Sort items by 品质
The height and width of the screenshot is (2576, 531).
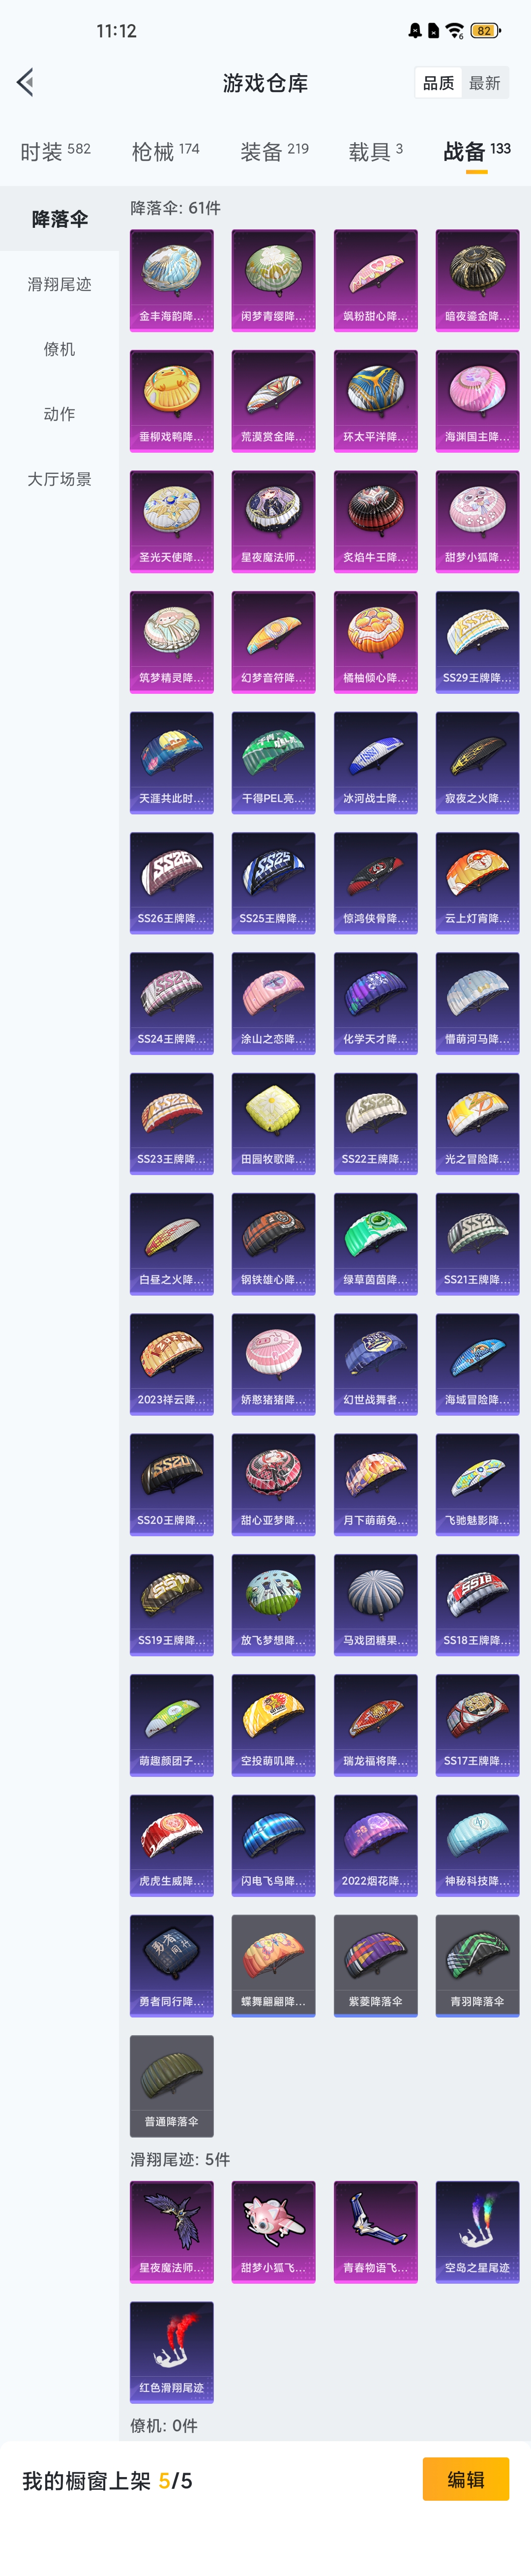(438, 83)
